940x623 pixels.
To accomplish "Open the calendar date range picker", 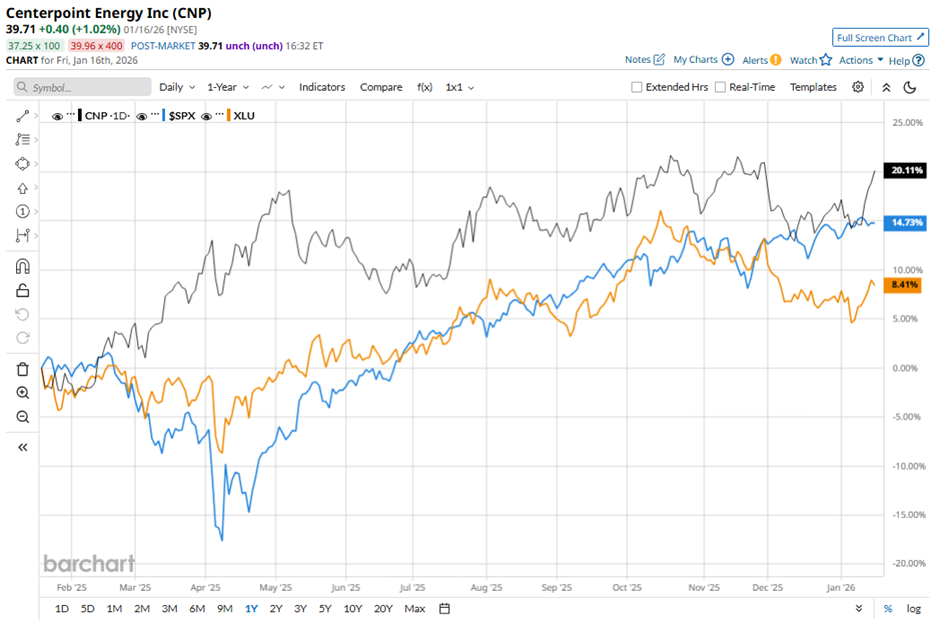I will tap(444, 609).
